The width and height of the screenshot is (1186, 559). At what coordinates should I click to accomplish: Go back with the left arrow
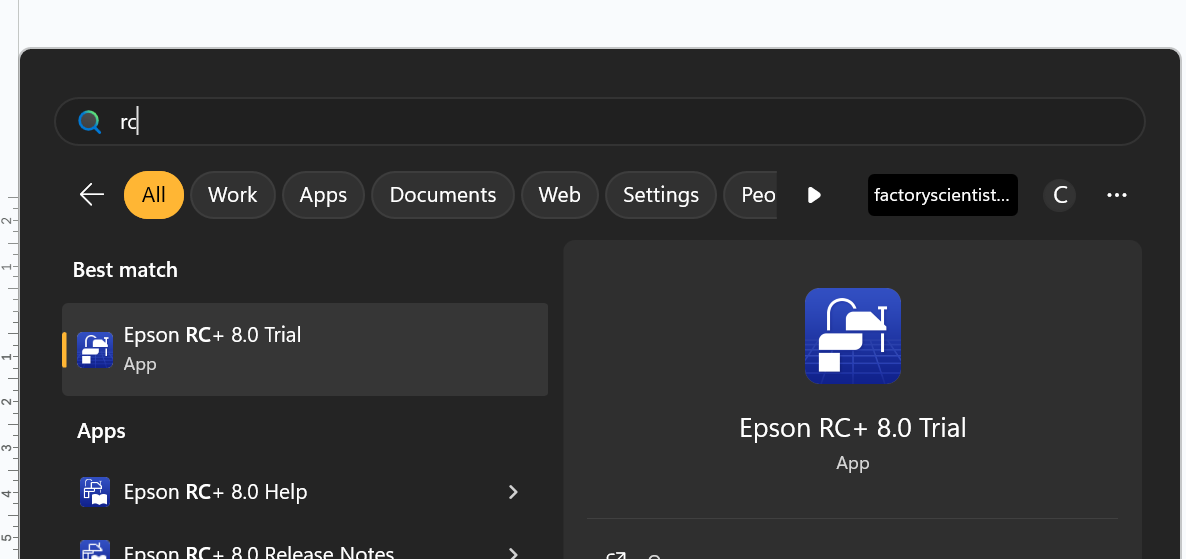[92, 194]
